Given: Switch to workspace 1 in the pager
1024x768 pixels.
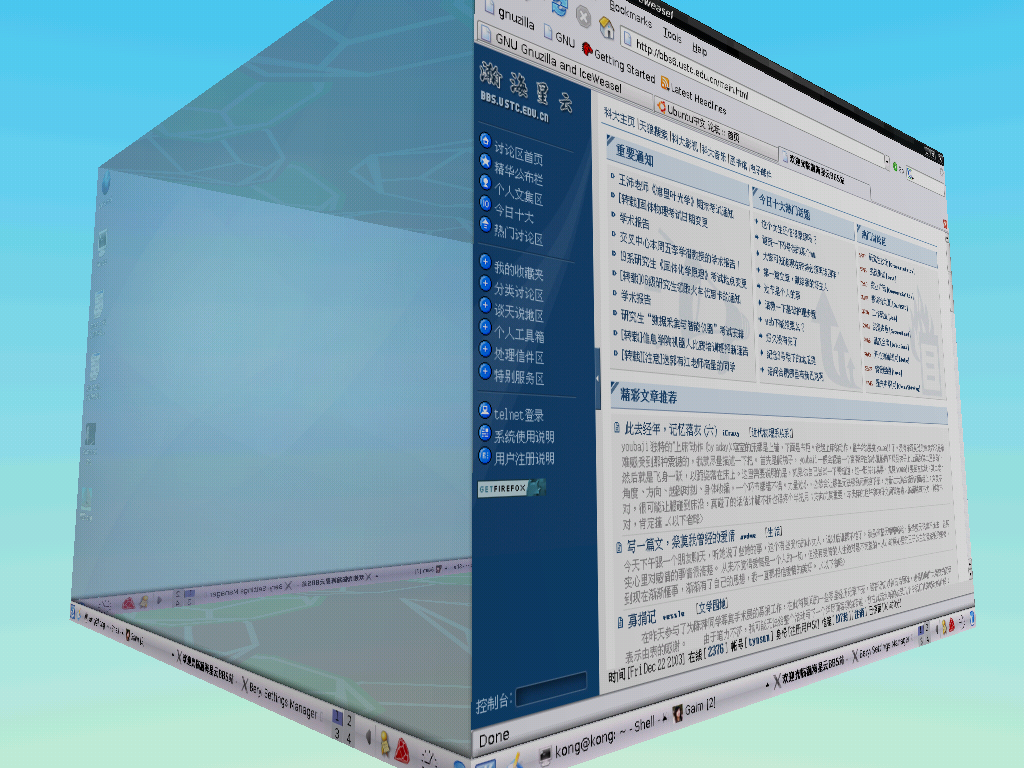Looking at the screenshot, I should tap(338, 716).
